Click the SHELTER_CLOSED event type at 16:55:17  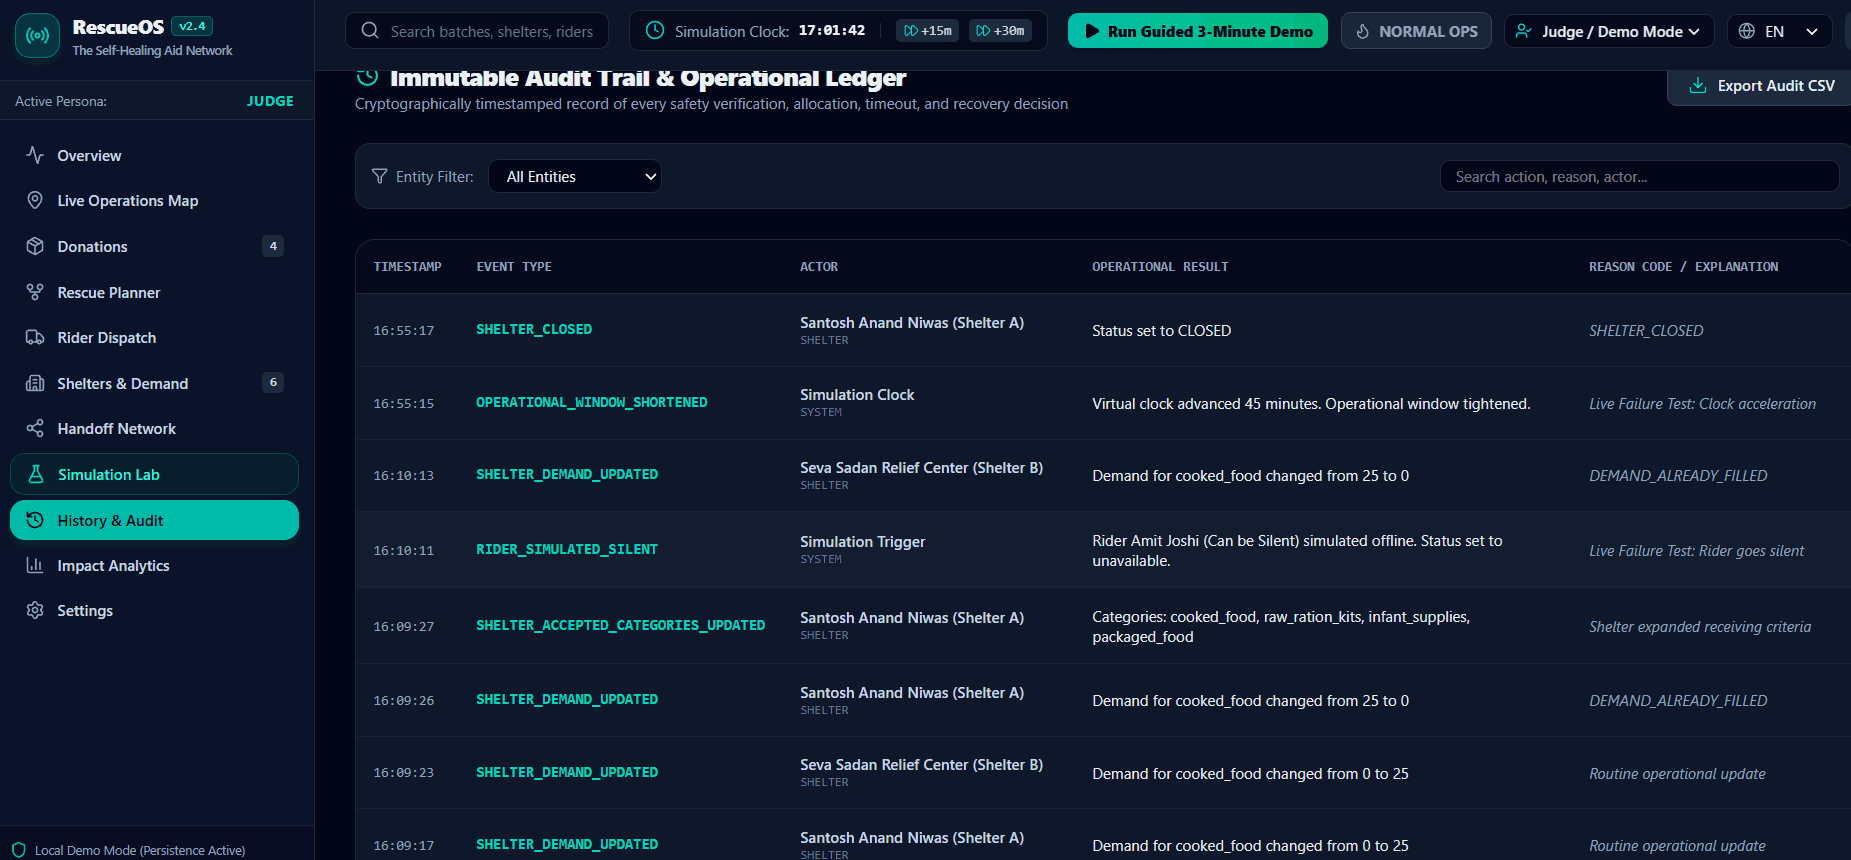click(x=534, y=329)
